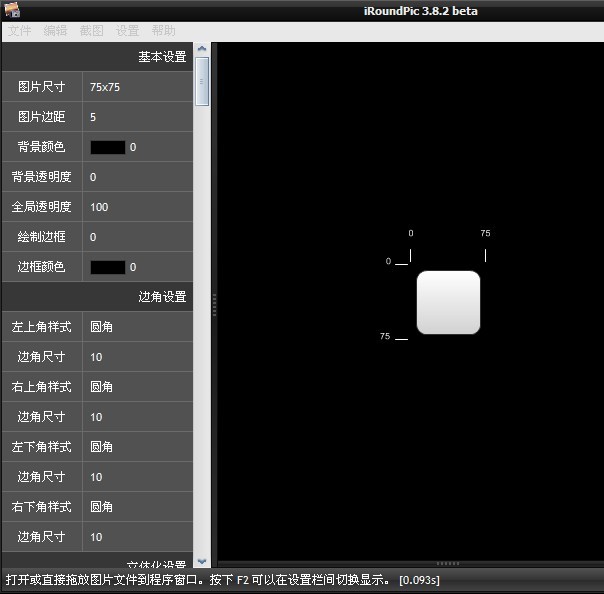Select the 边框颜色 label
This screenshot has width=604, height=594.
42,267
